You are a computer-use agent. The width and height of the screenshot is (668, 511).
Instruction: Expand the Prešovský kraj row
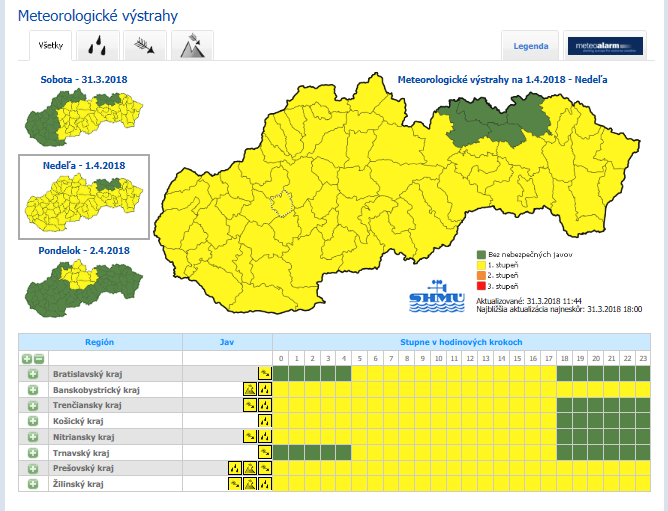[x=32, y=469]
